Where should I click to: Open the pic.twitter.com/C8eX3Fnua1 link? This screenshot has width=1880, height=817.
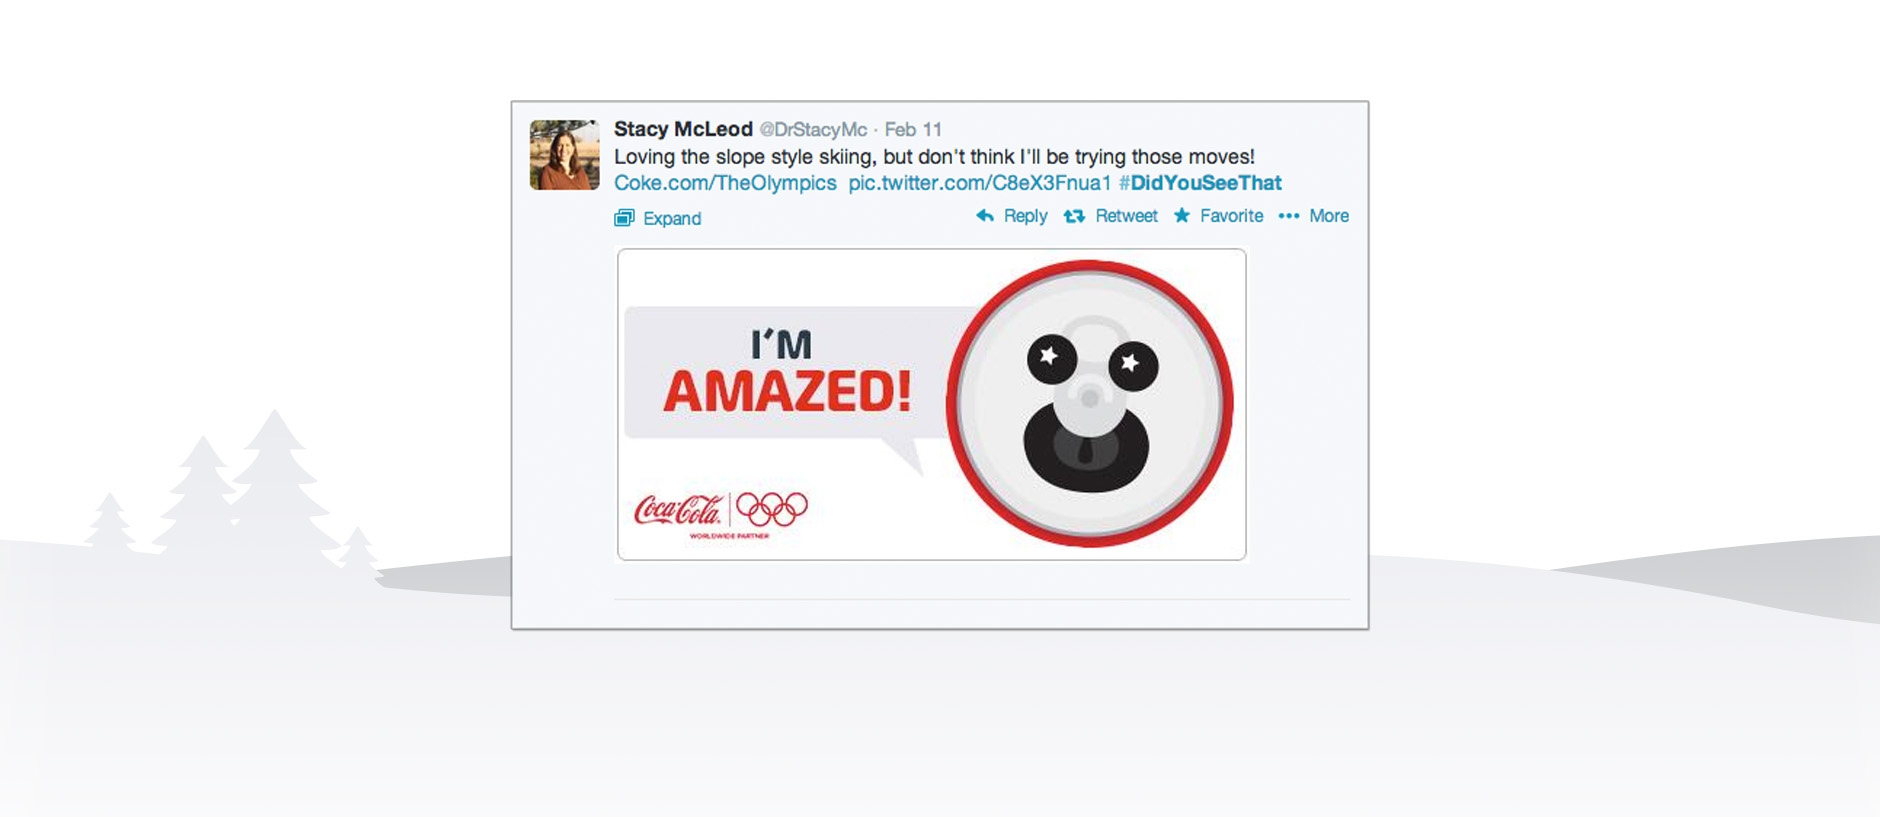(x=979, y=183)
